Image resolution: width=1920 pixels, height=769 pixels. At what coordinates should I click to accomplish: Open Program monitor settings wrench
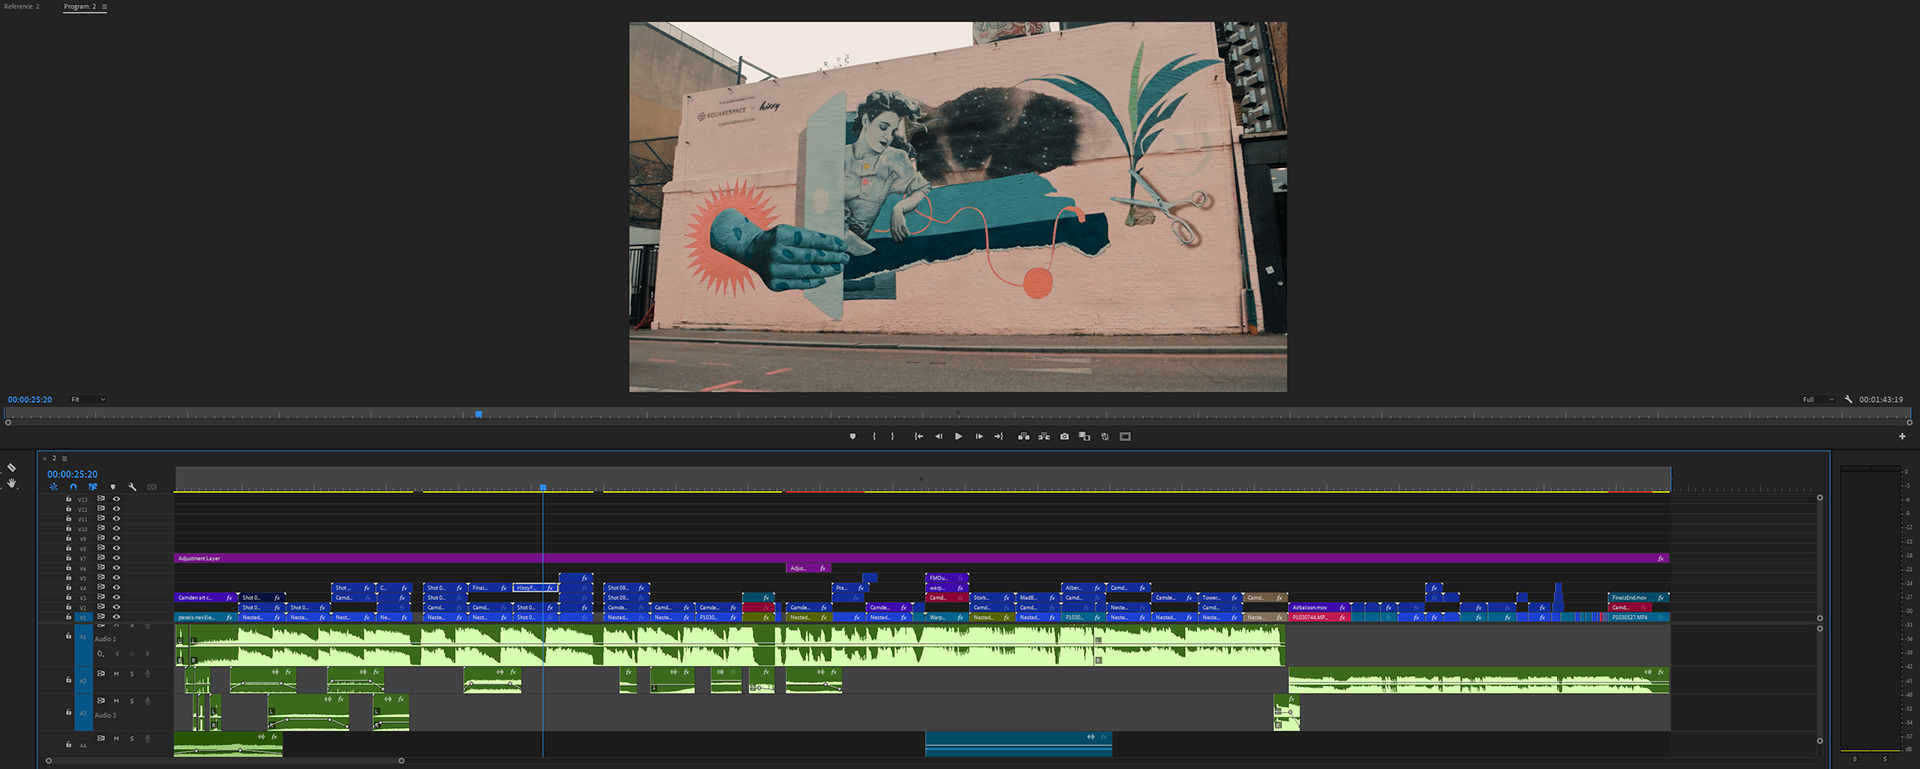coord(1848,399)
